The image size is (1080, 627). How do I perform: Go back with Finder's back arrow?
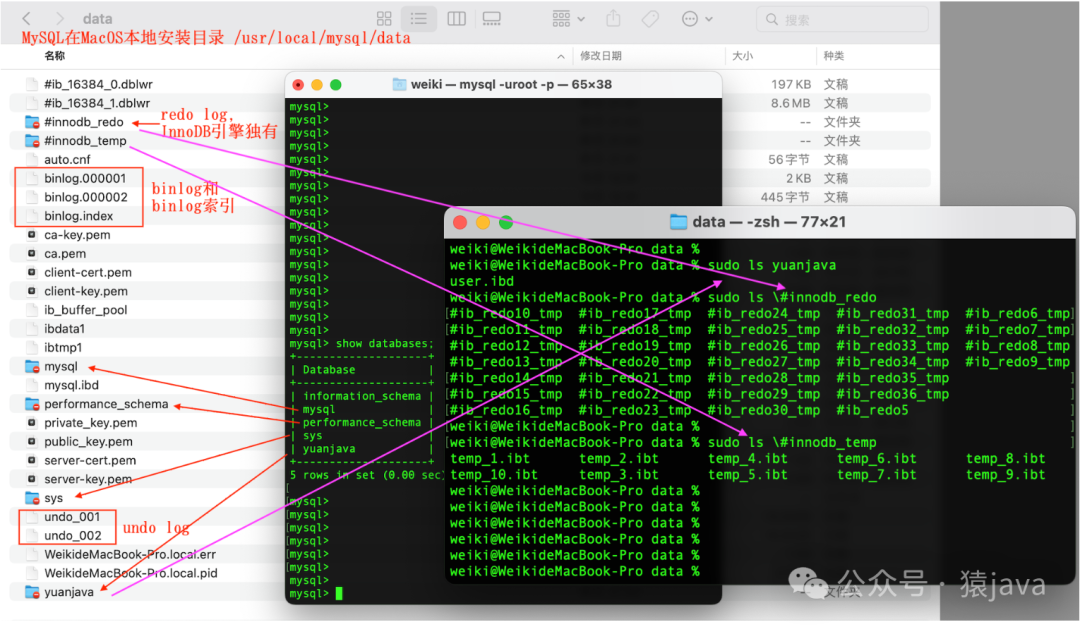point(27,19)
